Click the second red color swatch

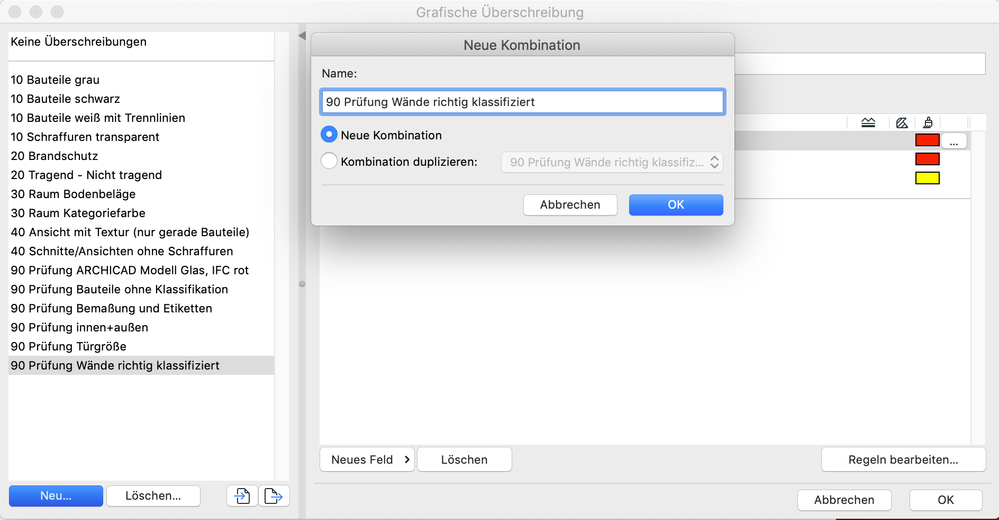(x=928, y=159)
